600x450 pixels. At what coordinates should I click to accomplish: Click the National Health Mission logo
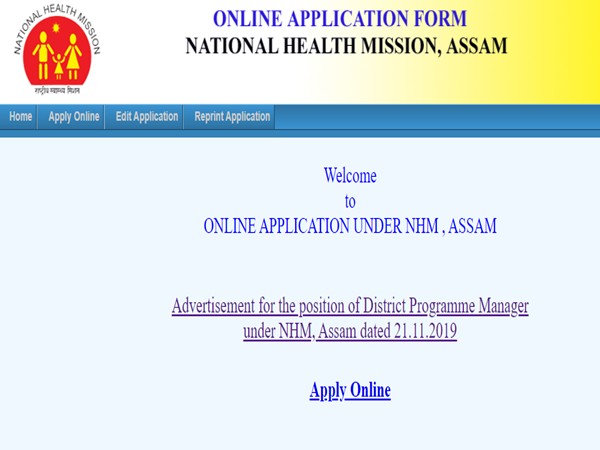[x=56, y=52]
